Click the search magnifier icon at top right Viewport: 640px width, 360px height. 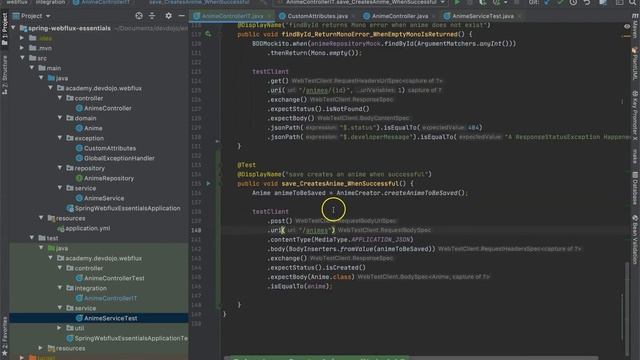(633, 2)
